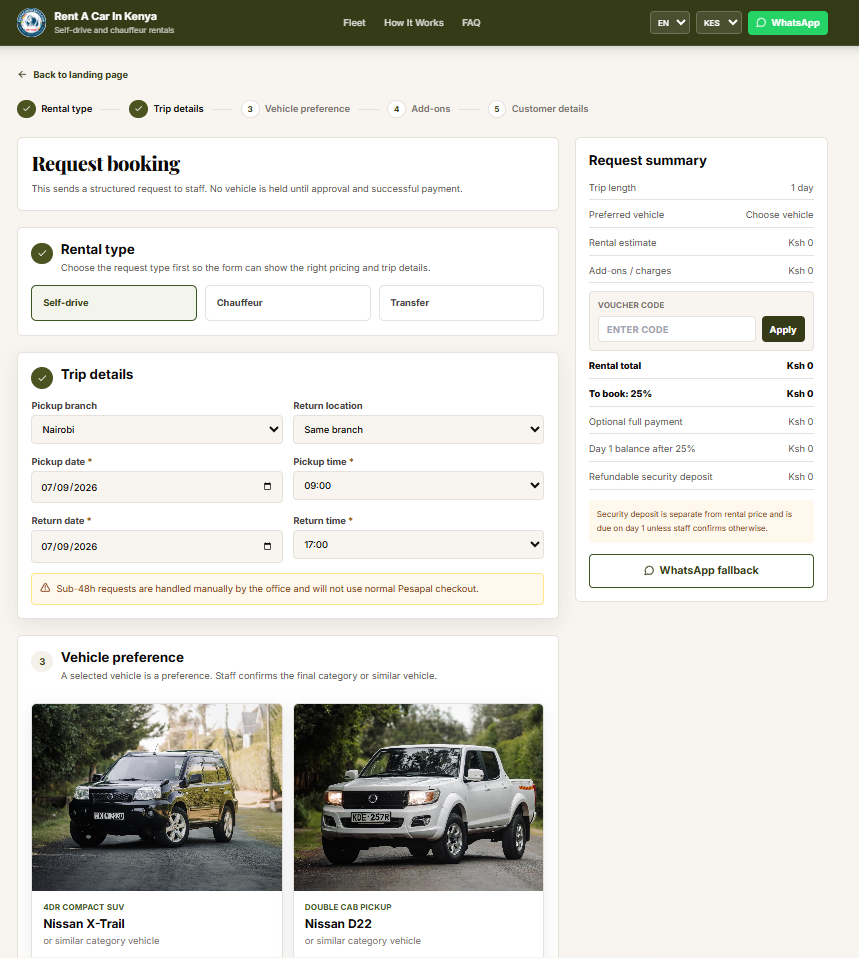The width and height of the screenshot is (859, 958).
Task: Select Transfer rental type
Action: pos(461,303)
